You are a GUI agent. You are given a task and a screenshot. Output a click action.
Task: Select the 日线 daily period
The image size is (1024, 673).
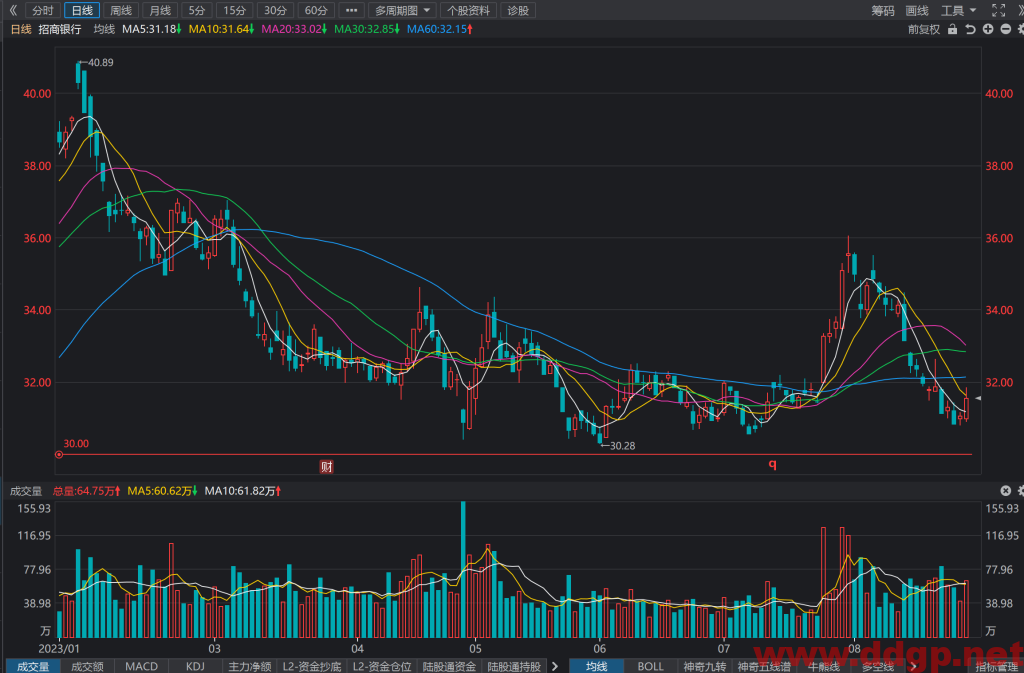(x=82, y=10)
